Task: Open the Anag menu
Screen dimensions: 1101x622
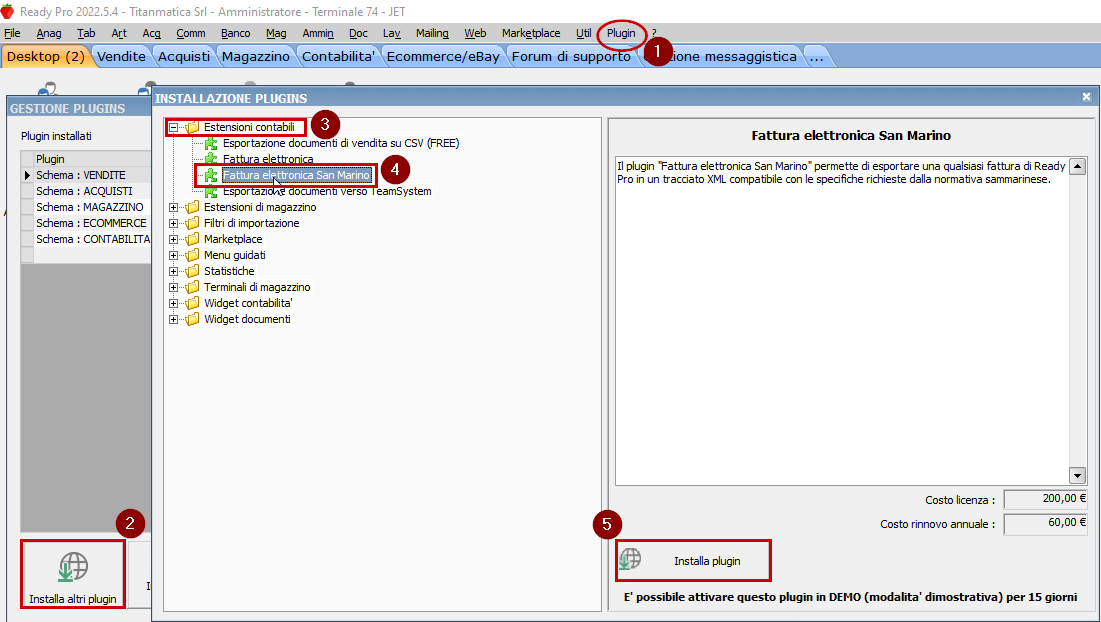Action: [x=48, y=33]
